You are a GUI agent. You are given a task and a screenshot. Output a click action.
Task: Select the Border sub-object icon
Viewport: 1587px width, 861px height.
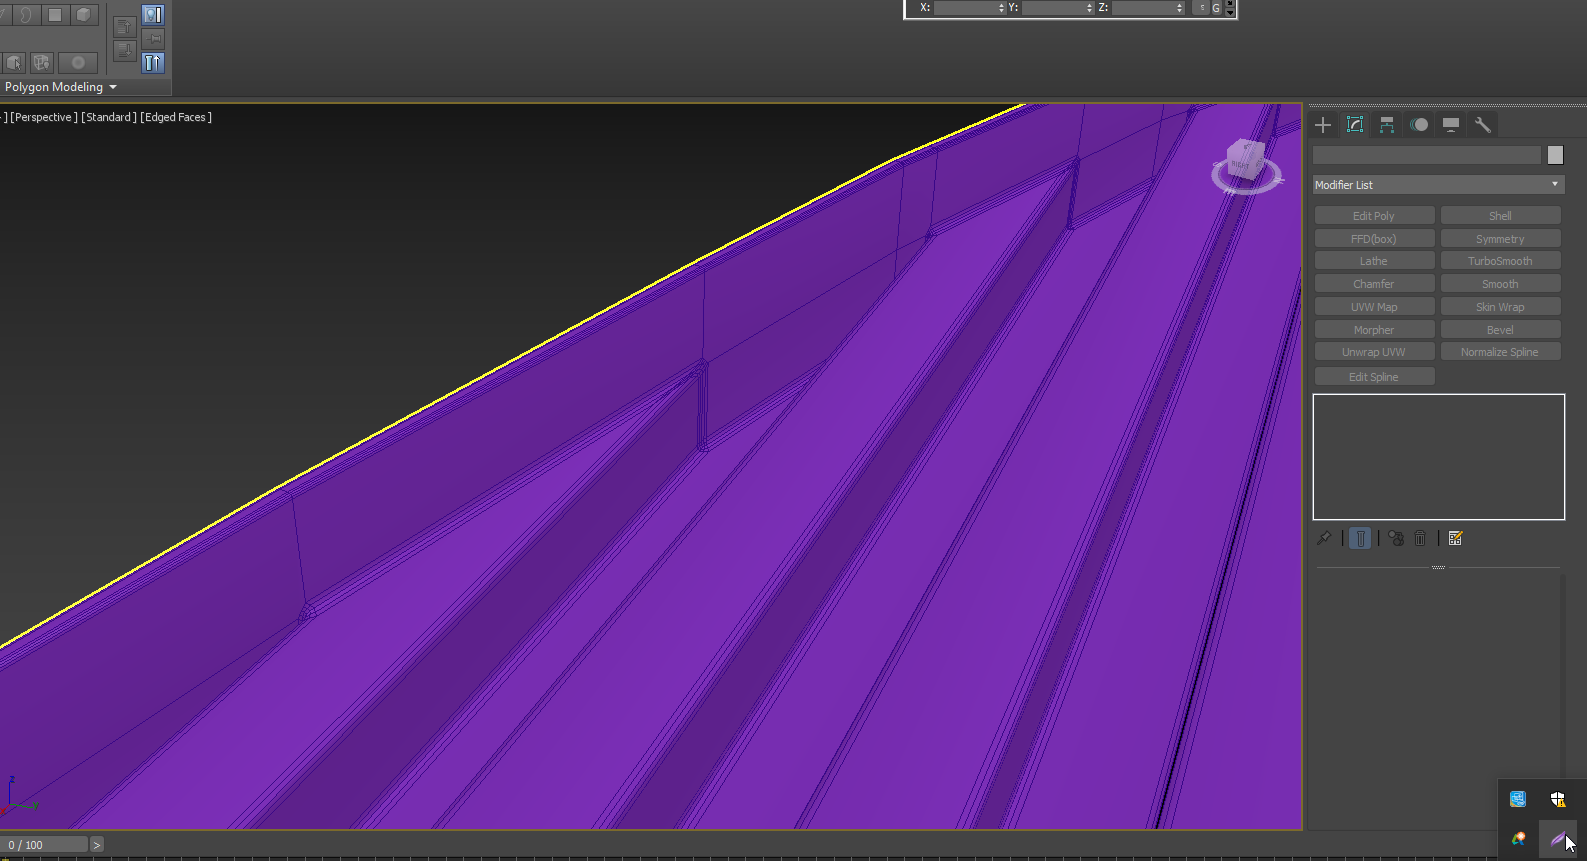pos(26,15)
